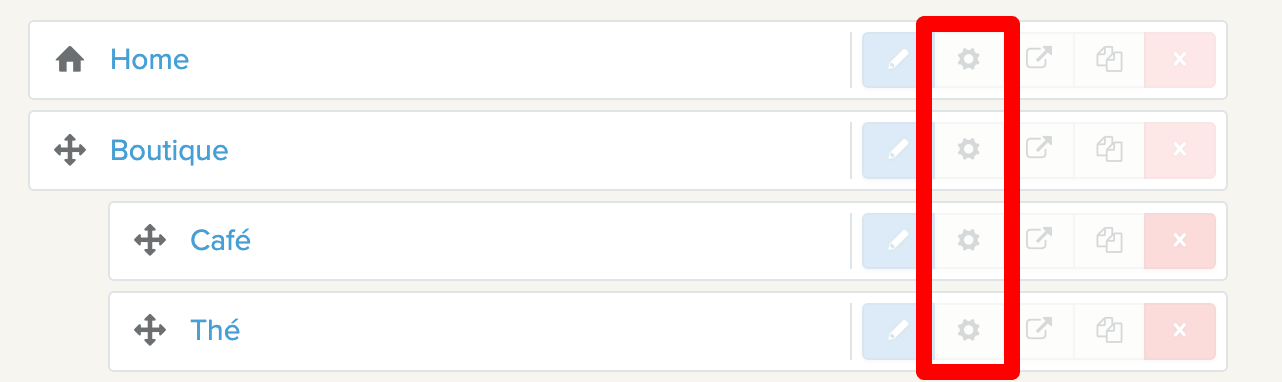Open the Boutique page link
1282x382 pixels.
[169, 151]
